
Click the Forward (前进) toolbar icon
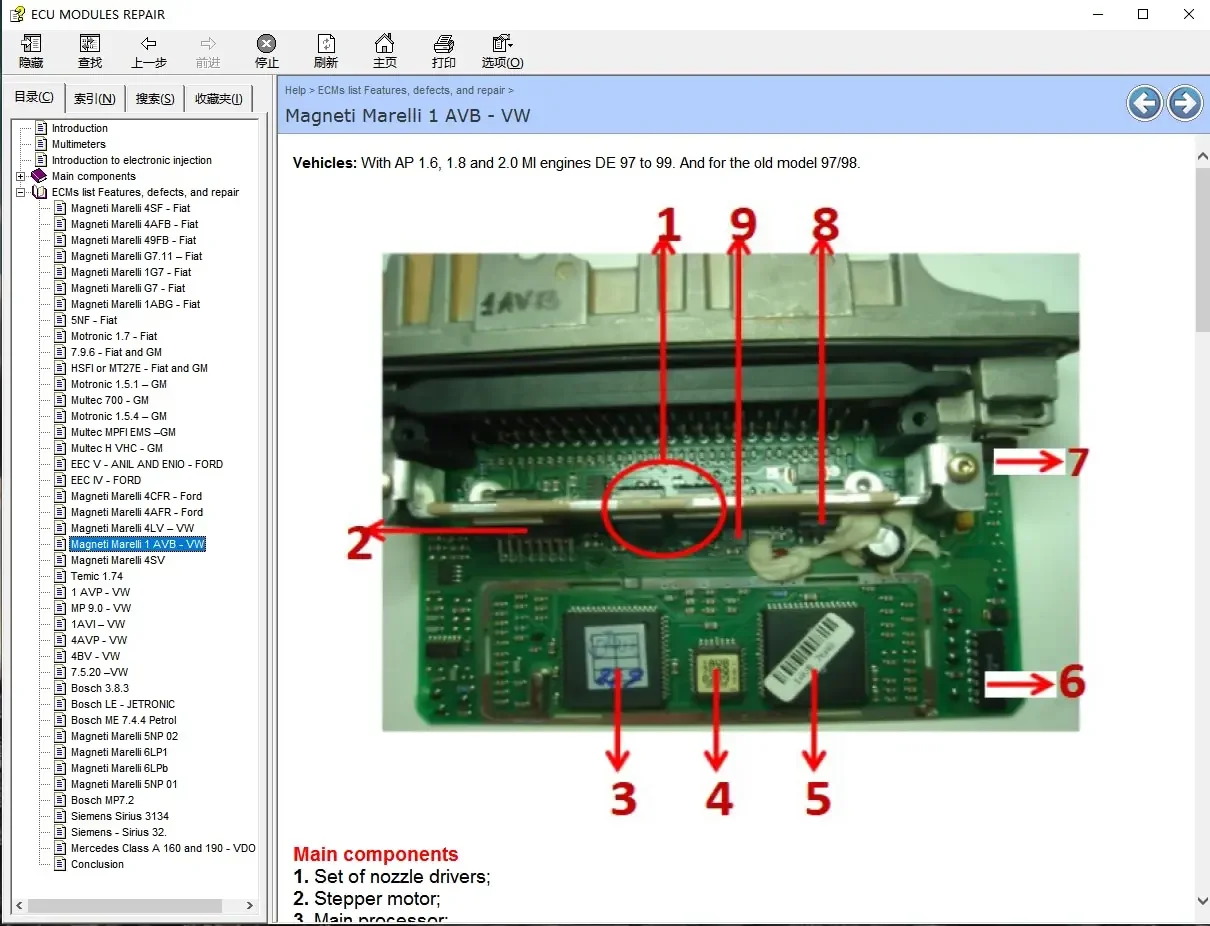click(208, 51)
